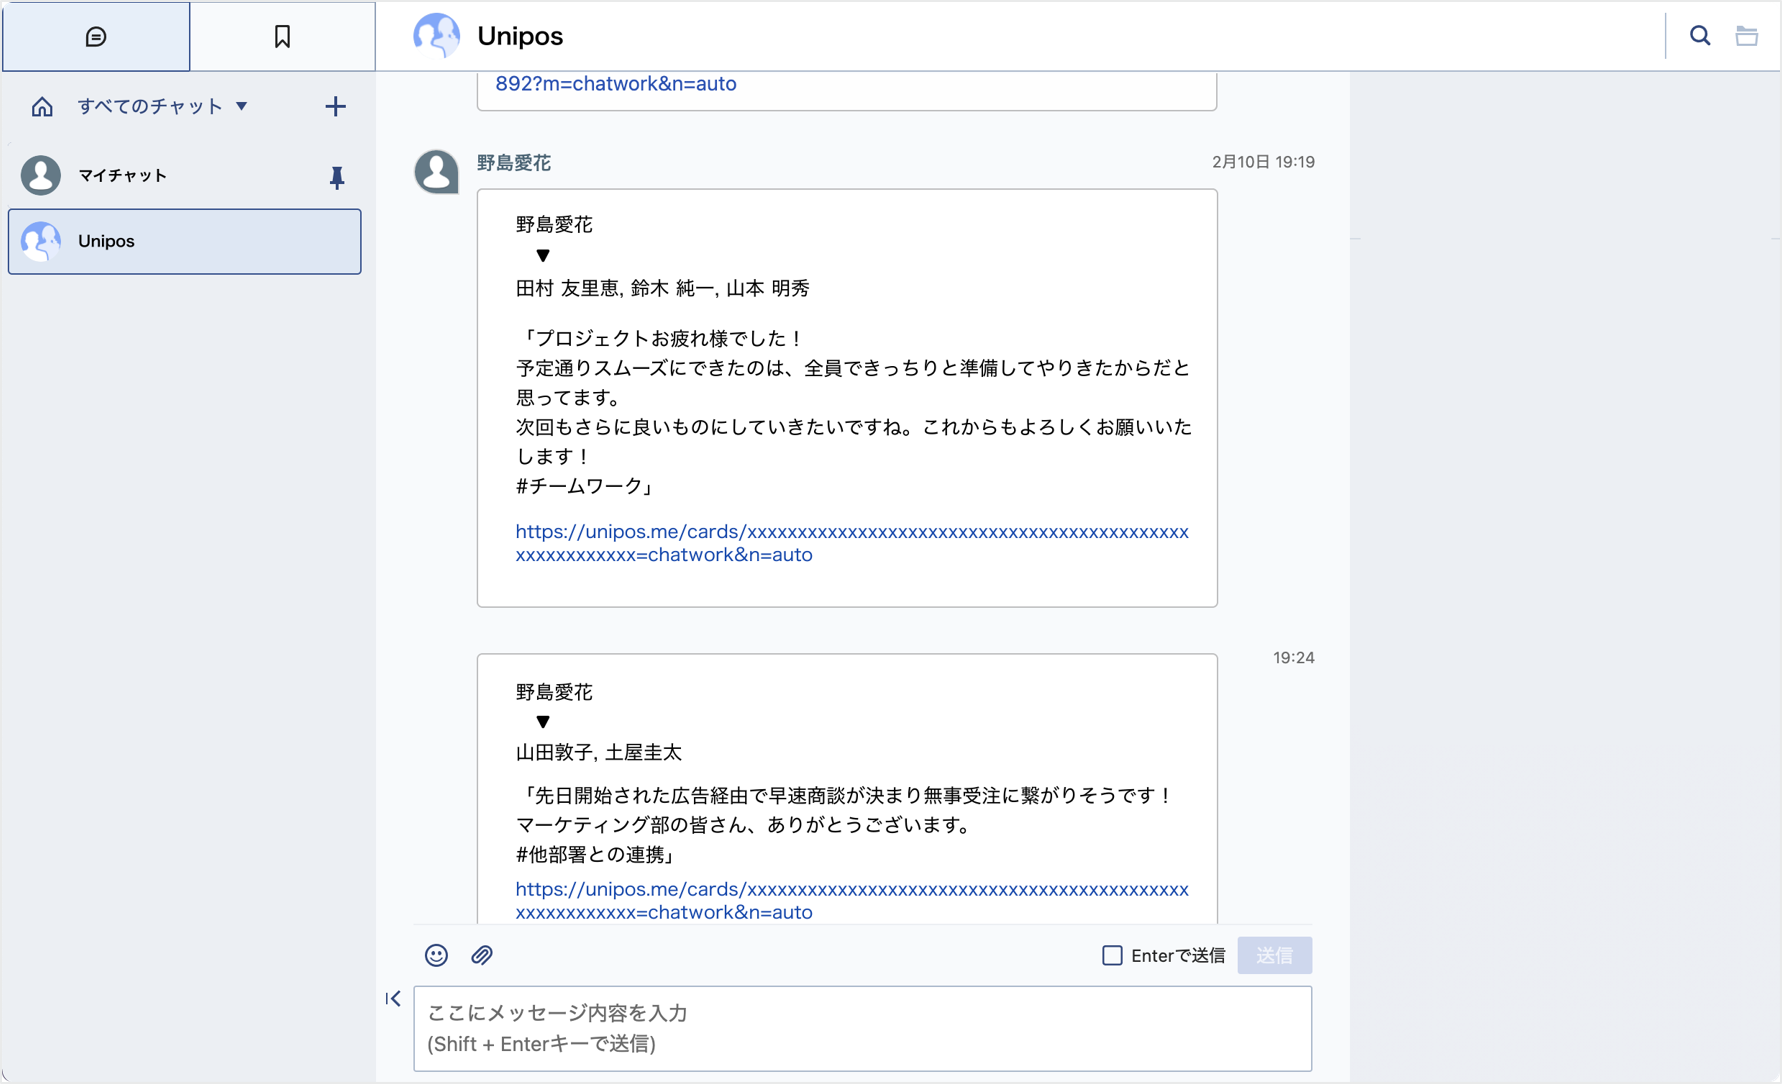Click 野島愛花 profile avatar
Image resolution: width=1782 pixels, height=1084 pixels.
pyautogui.click(x=436, y=171)
